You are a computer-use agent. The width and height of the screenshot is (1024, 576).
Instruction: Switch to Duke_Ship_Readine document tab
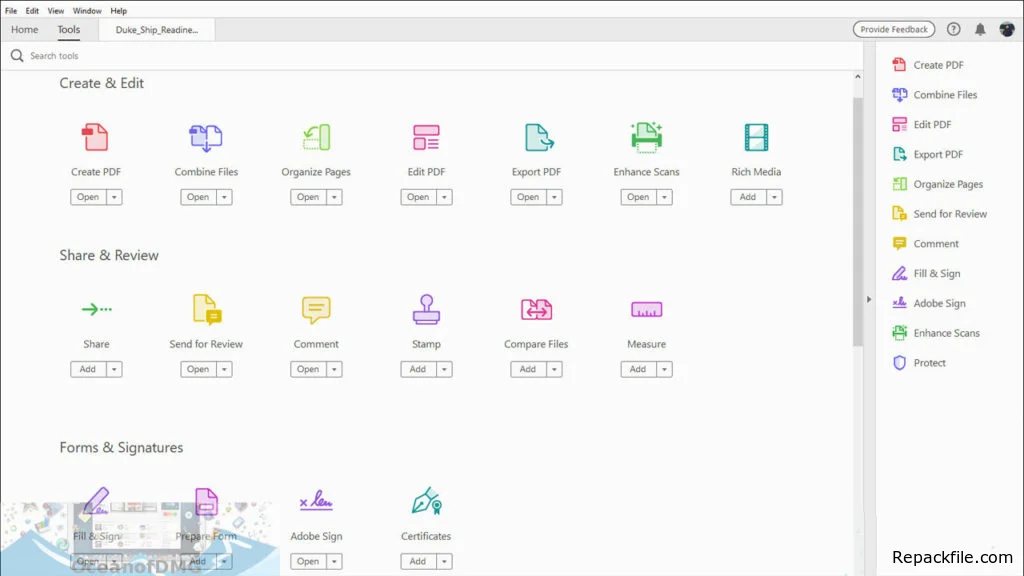pyautogui.click(x=157, y=29)
